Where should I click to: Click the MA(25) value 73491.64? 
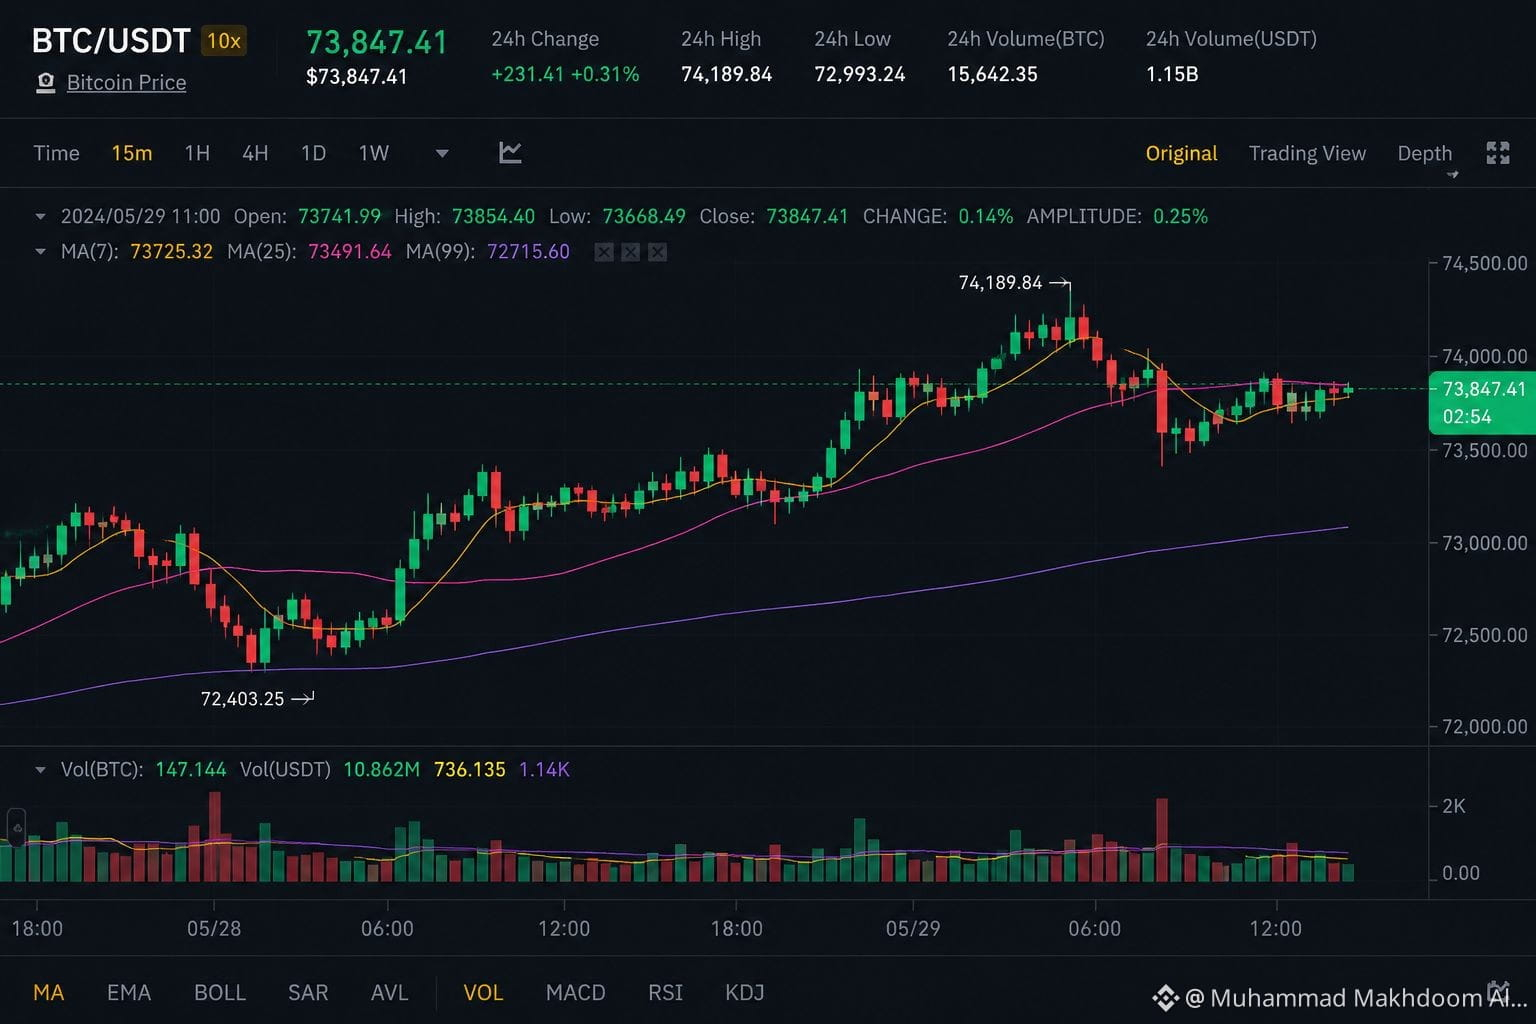coord(350,252)
